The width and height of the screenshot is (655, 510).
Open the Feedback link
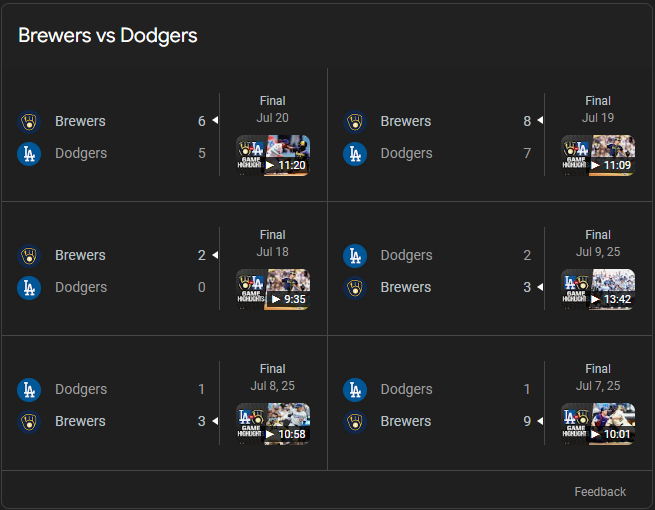[x=600, y=491]
